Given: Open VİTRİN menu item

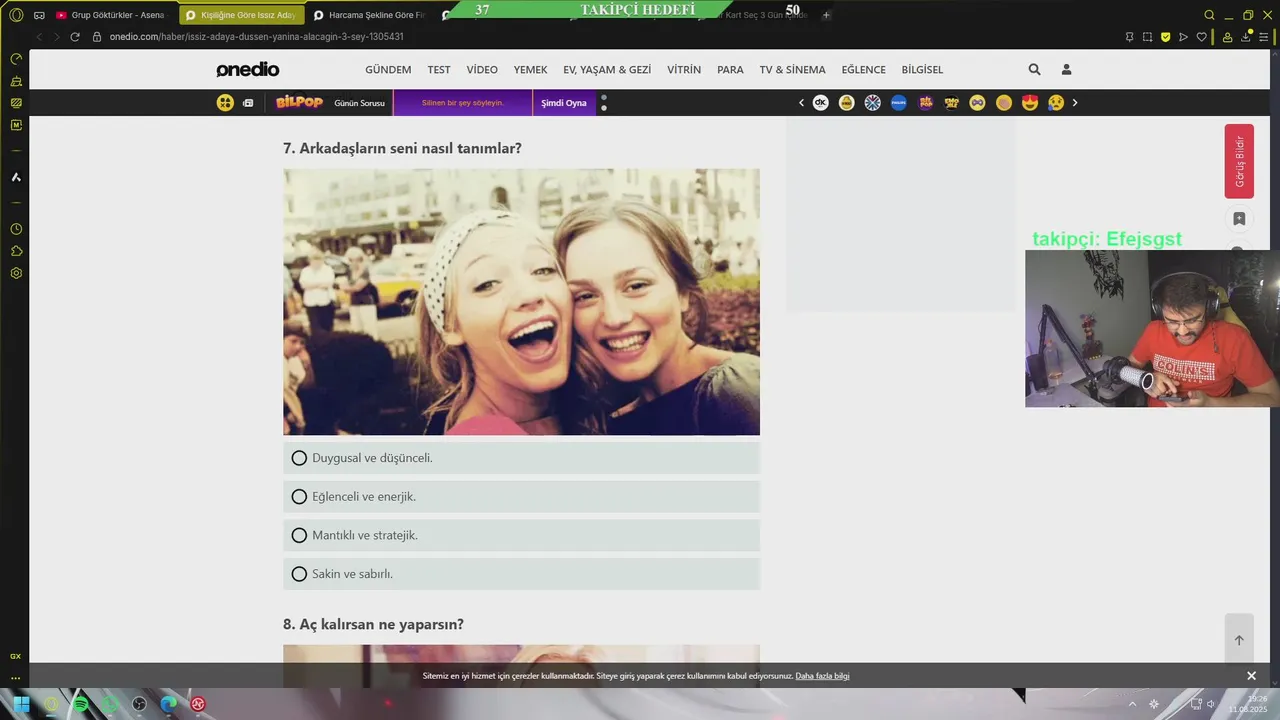Looking at the screenshot, I should 684,70.
